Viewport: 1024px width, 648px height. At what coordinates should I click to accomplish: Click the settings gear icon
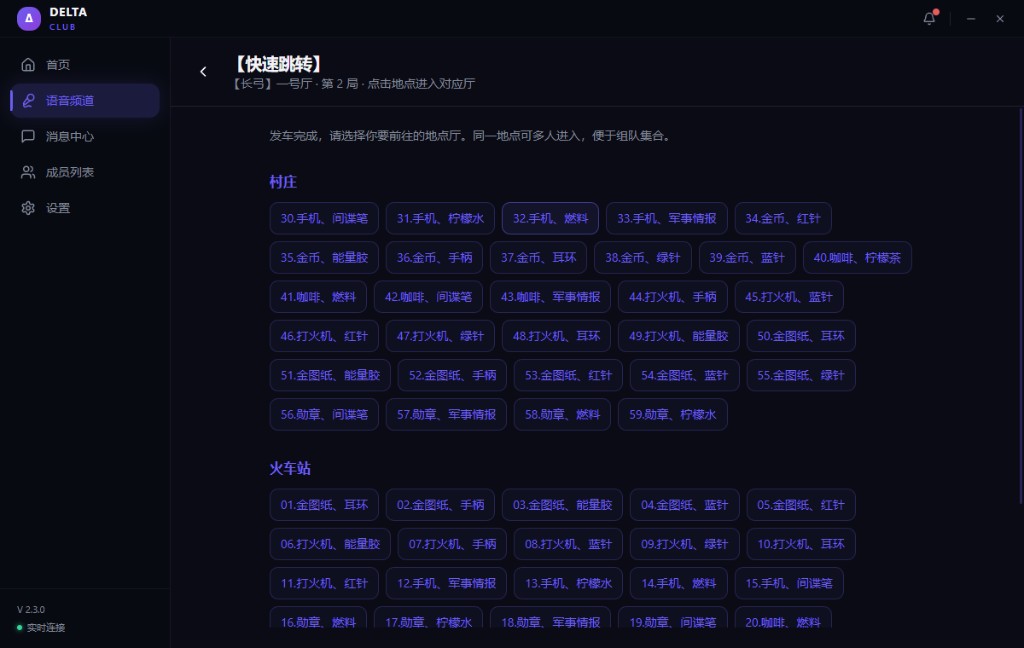(28, 208)
